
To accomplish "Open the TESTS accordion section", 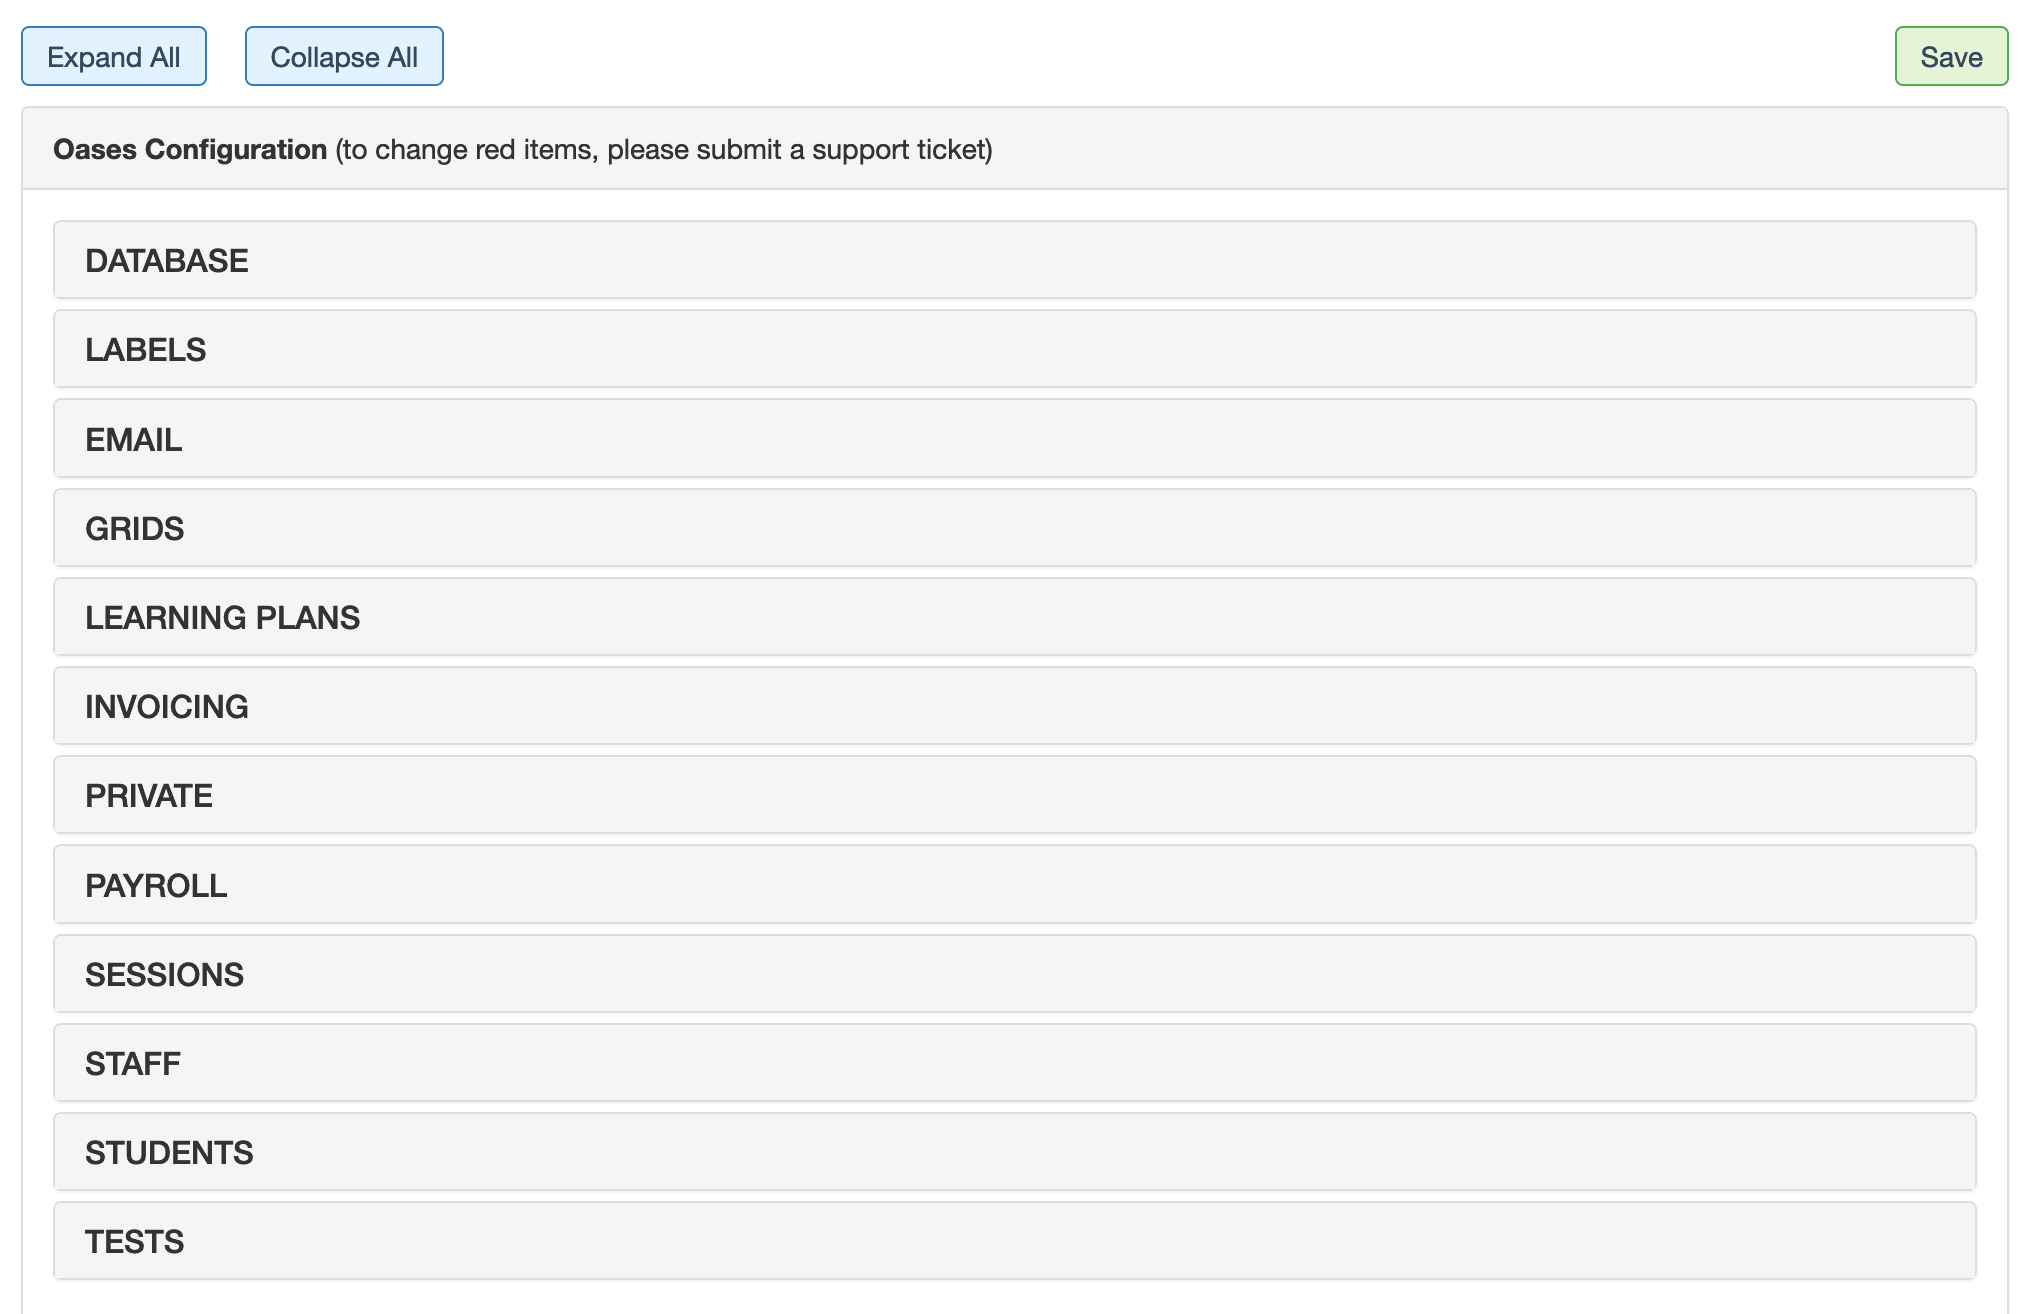I will 1014,1241.
